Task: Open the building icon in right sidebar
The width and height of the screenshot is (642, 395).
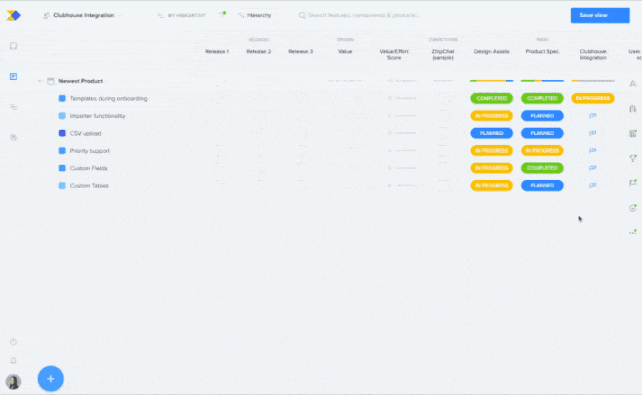Action: [x=633, y=108]
